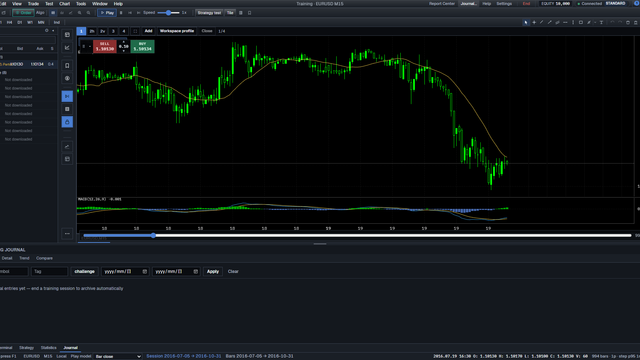This screenshot has height=360, width=640.
Task: Select the W1 timeframe
Action: coord(30,22)
